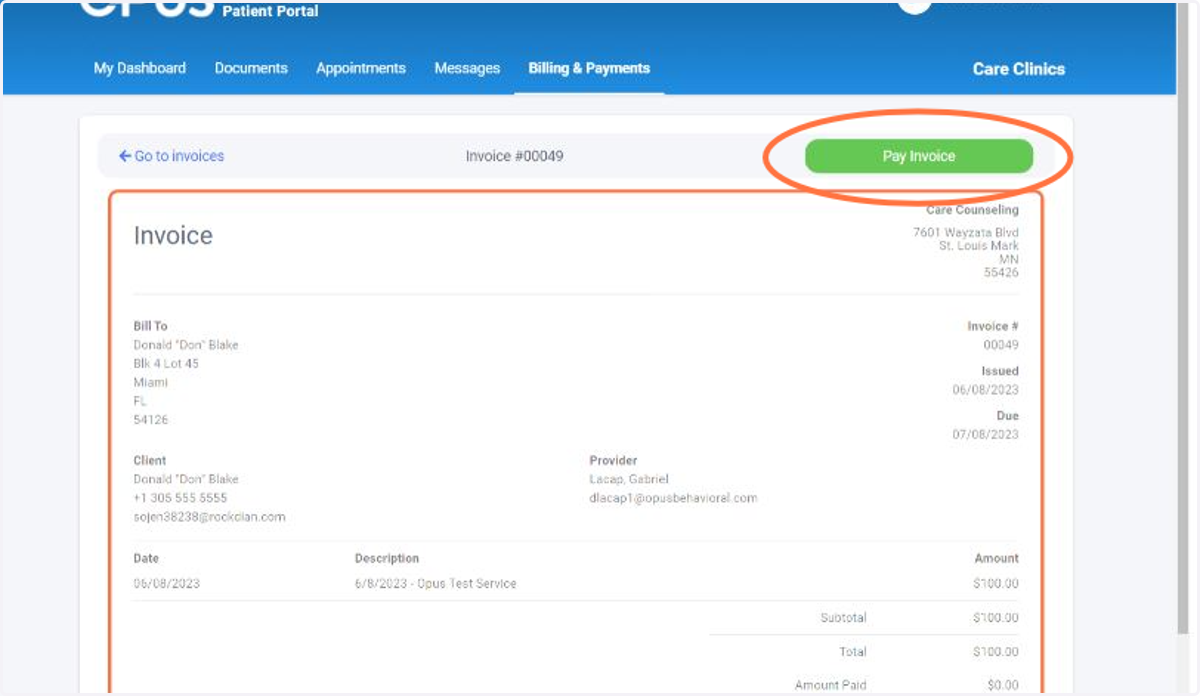The width and height of the screenshot is (1200, 696).
Task: Click the Care Clinics label
Action: click(1018, 69)
